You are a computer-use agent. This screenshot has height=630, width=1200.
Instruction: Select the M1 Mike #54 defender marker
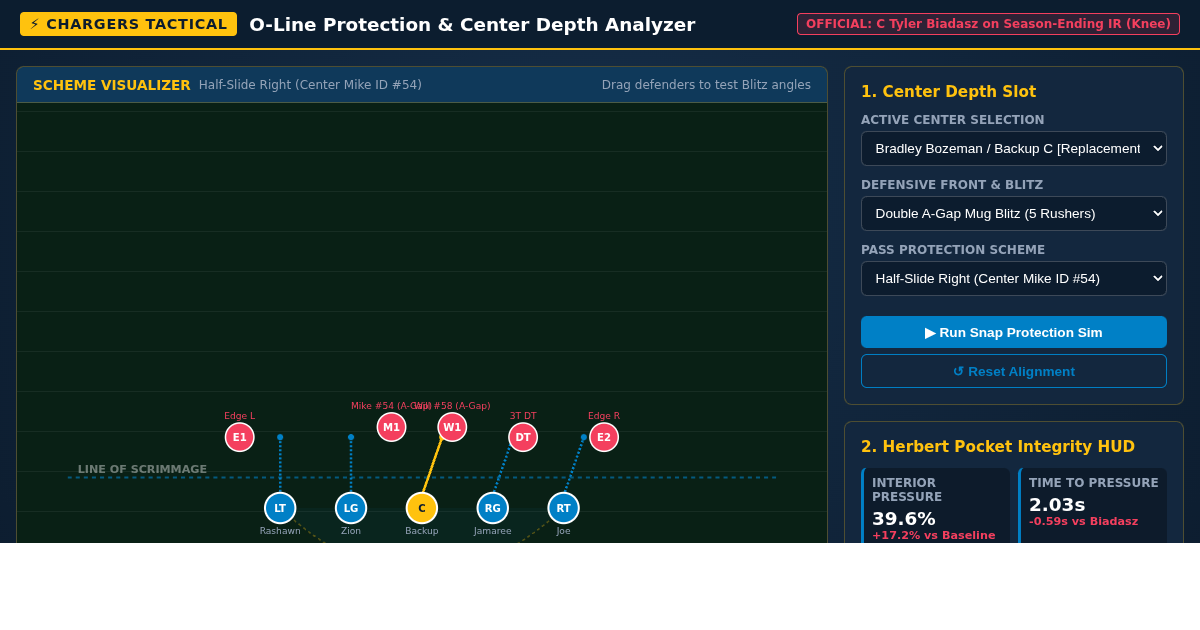tap(391, 427)
